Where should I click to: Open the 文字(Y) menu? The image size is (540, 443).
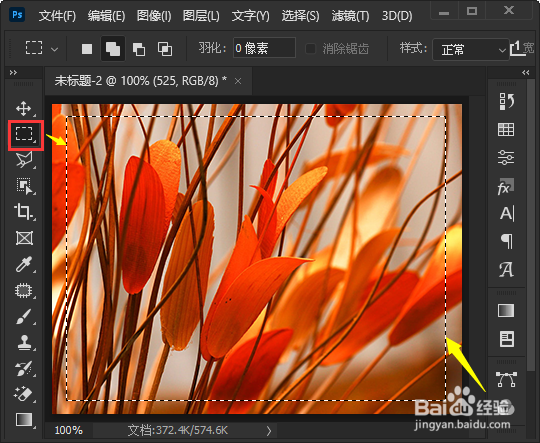[250, 16]
